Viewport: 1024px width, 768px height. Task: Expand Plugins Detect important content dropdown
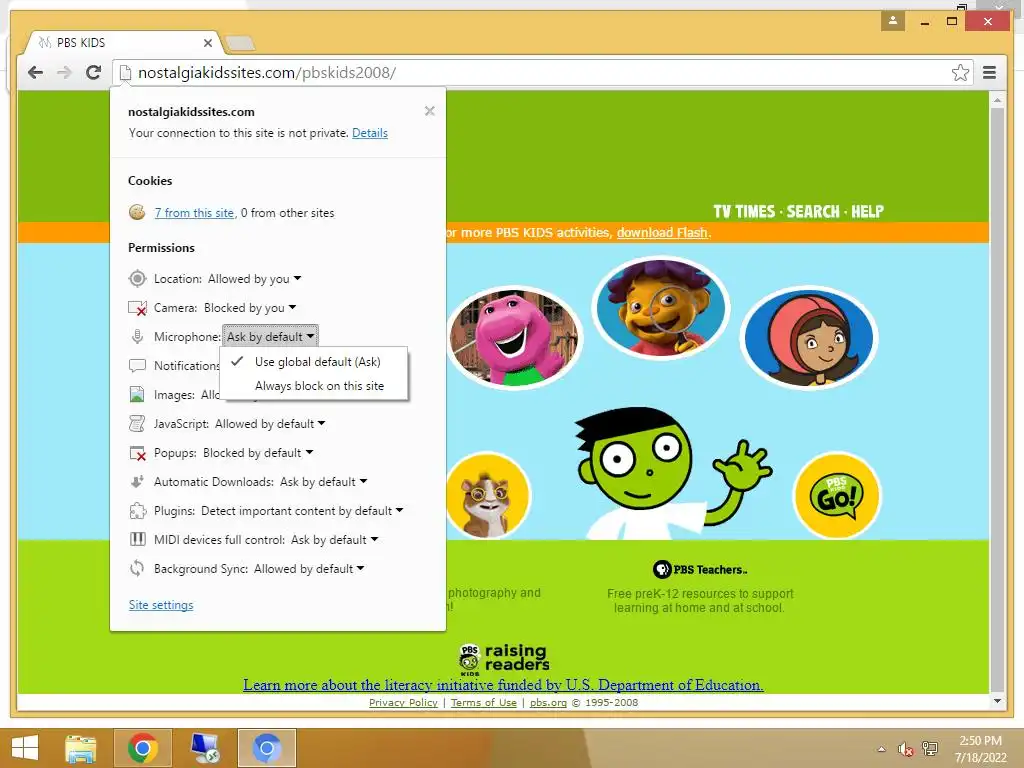pos(302,511)
